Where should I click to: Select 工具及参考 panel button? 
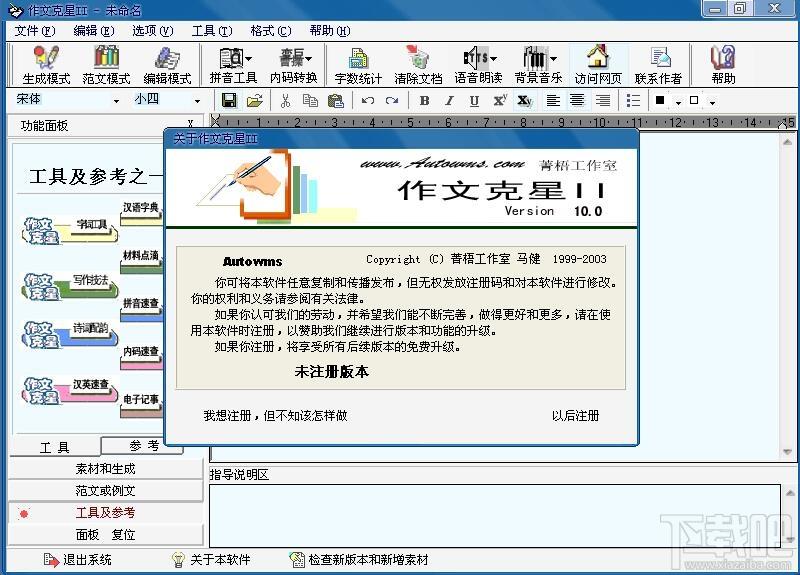(x=106, y=512)
